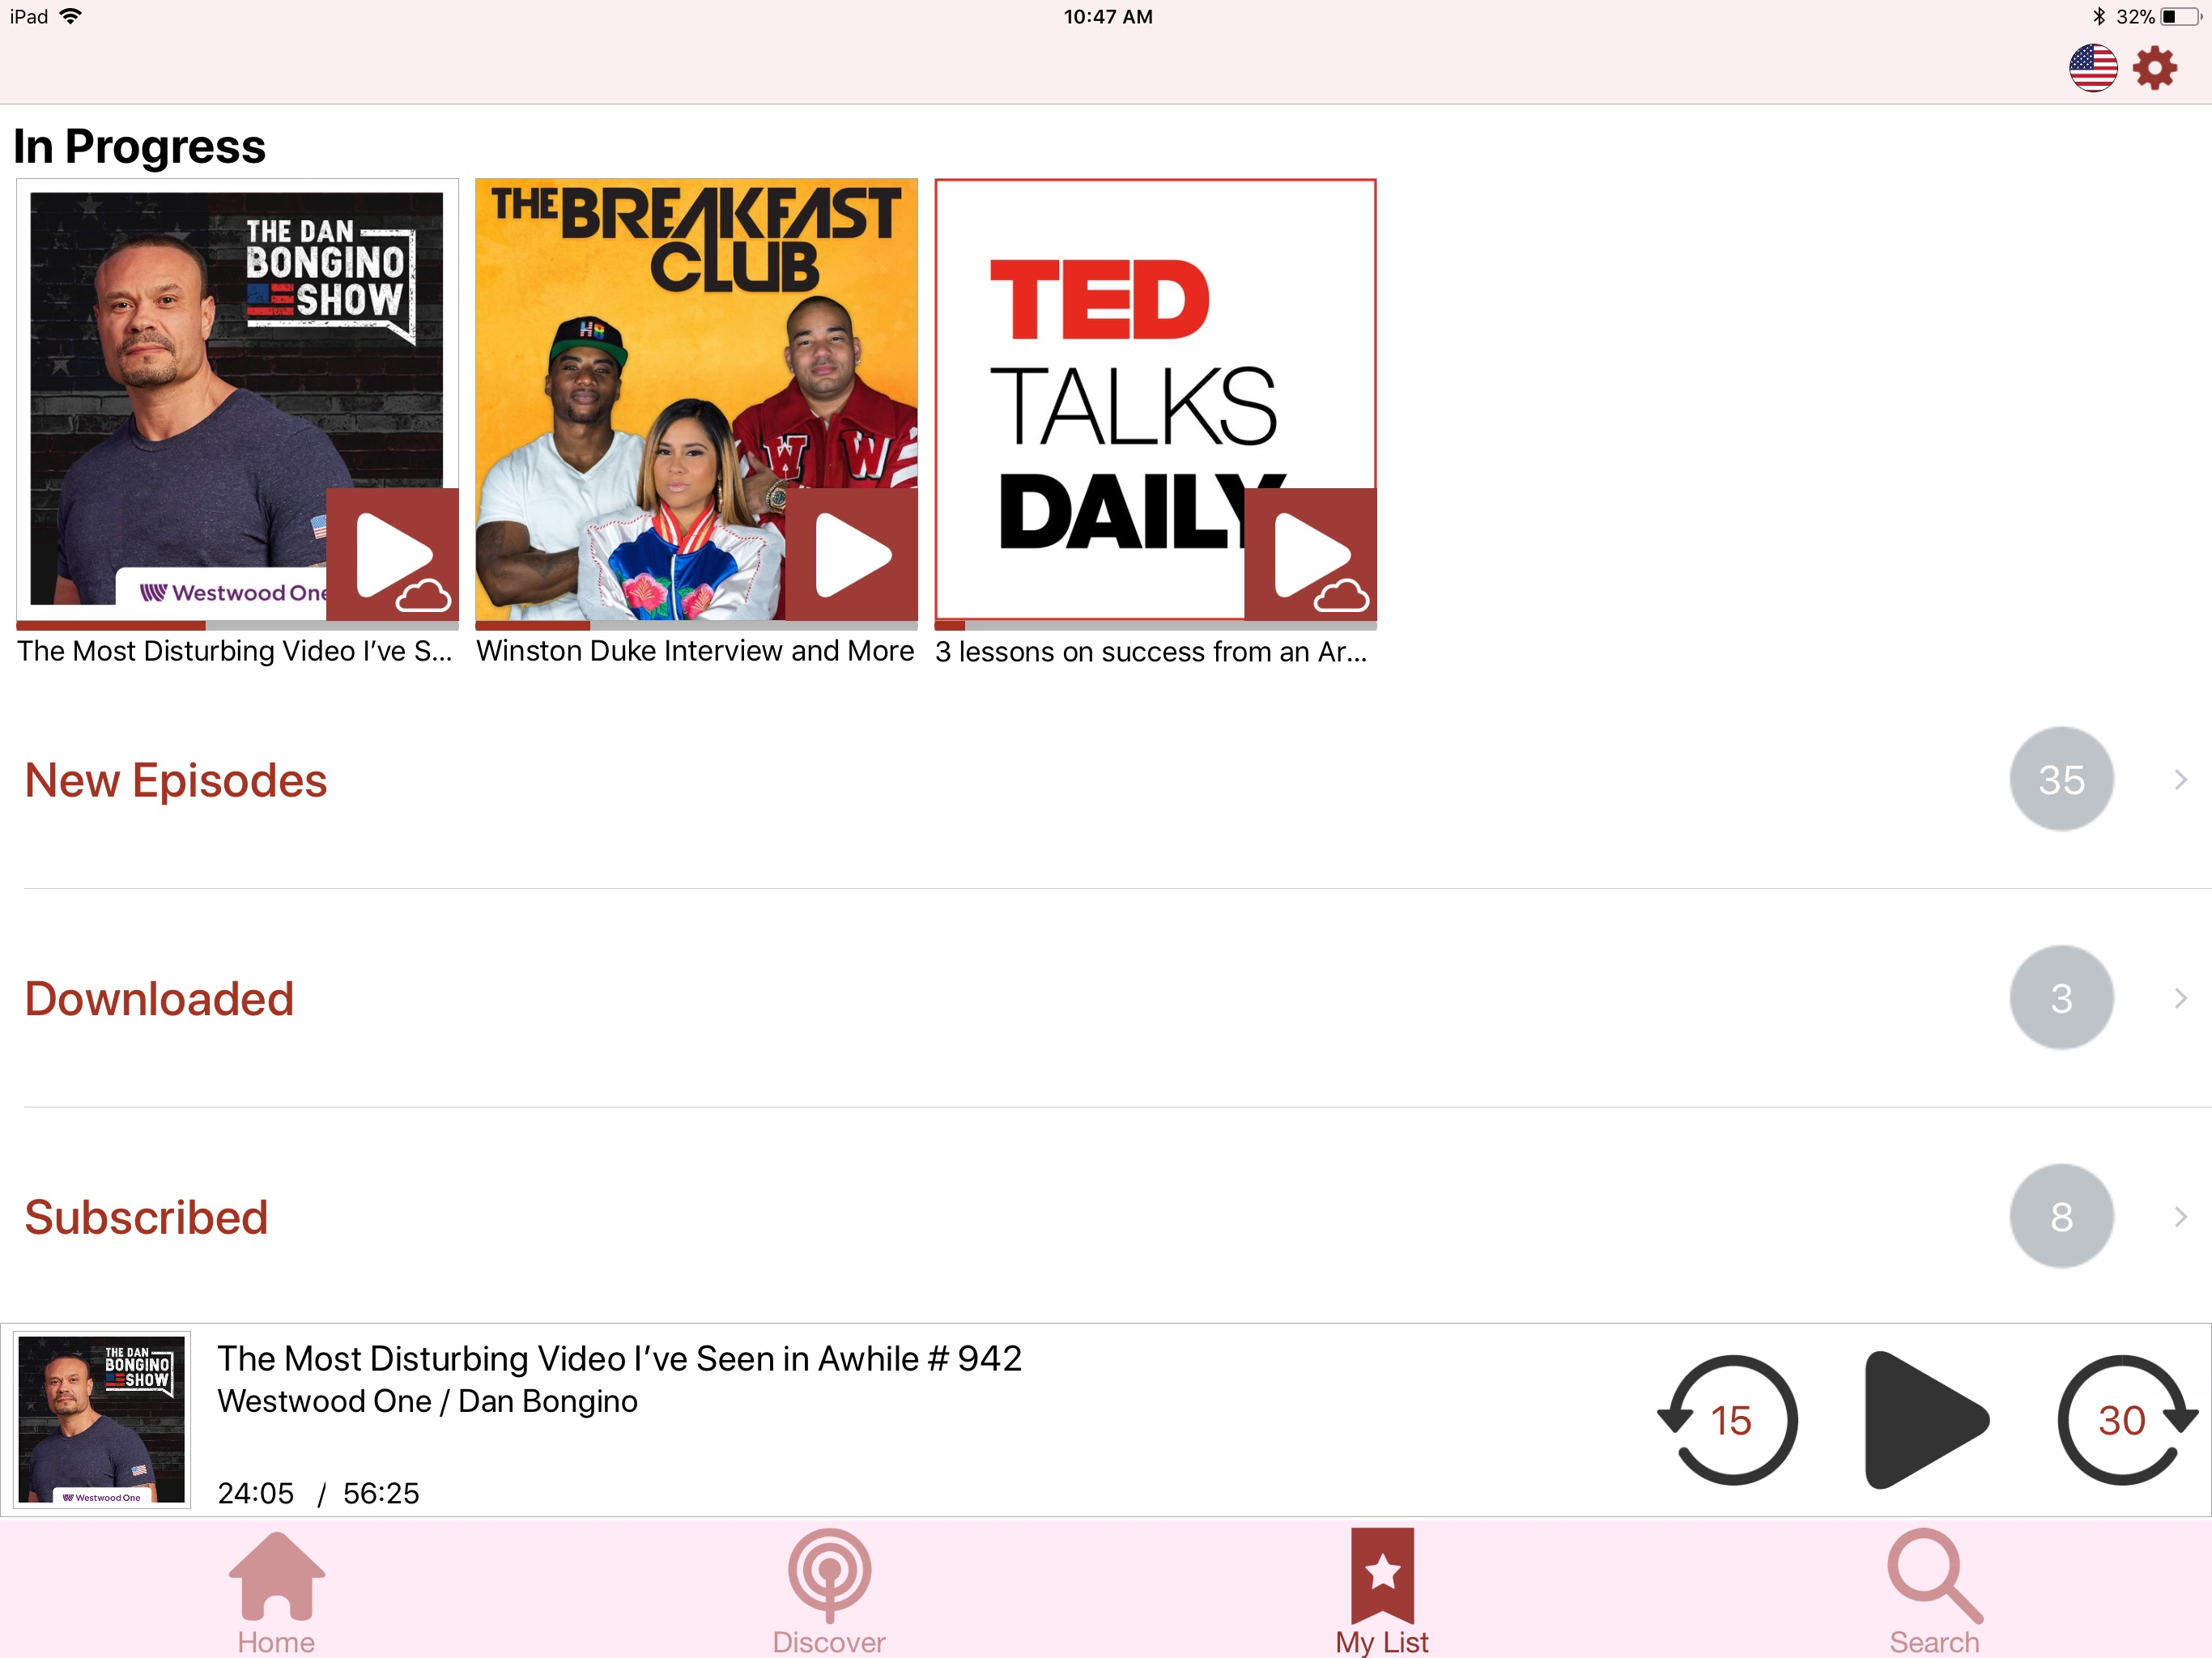Viewport: 2212px width, 1658px height.
Task: Open the New Episodes section link
Action: pos(176,780)
